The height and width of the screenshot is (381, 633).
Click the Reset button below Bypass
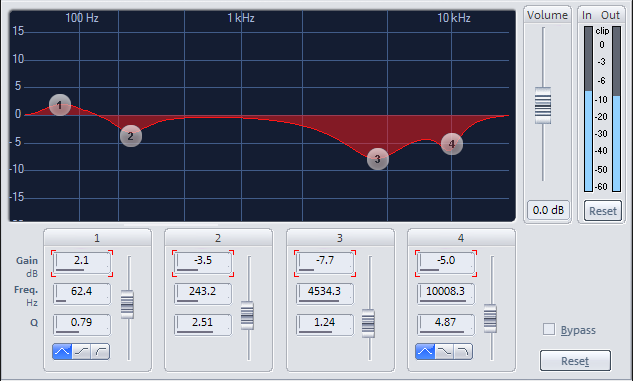pyautogui.click(x=575, y=360)
